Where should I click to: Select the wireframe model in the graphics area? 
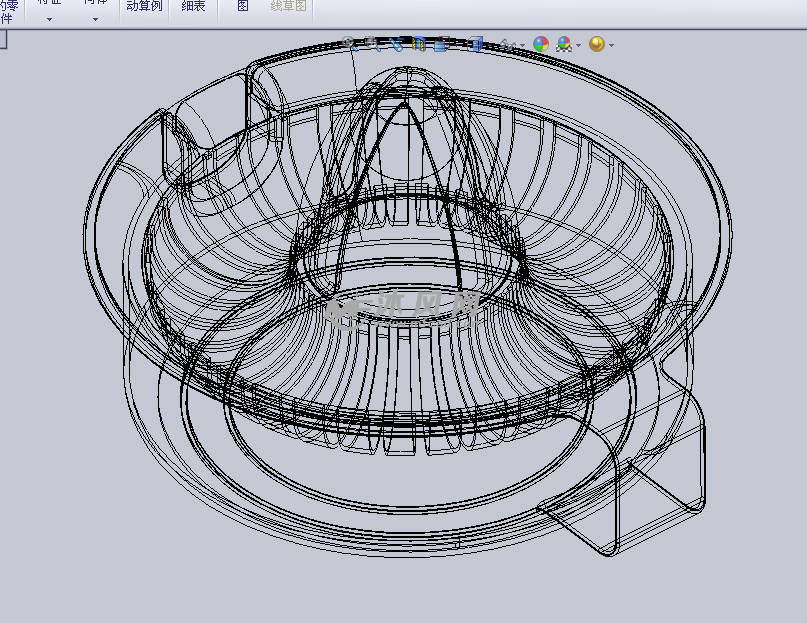pyautogui.click(x=400, y=300)
